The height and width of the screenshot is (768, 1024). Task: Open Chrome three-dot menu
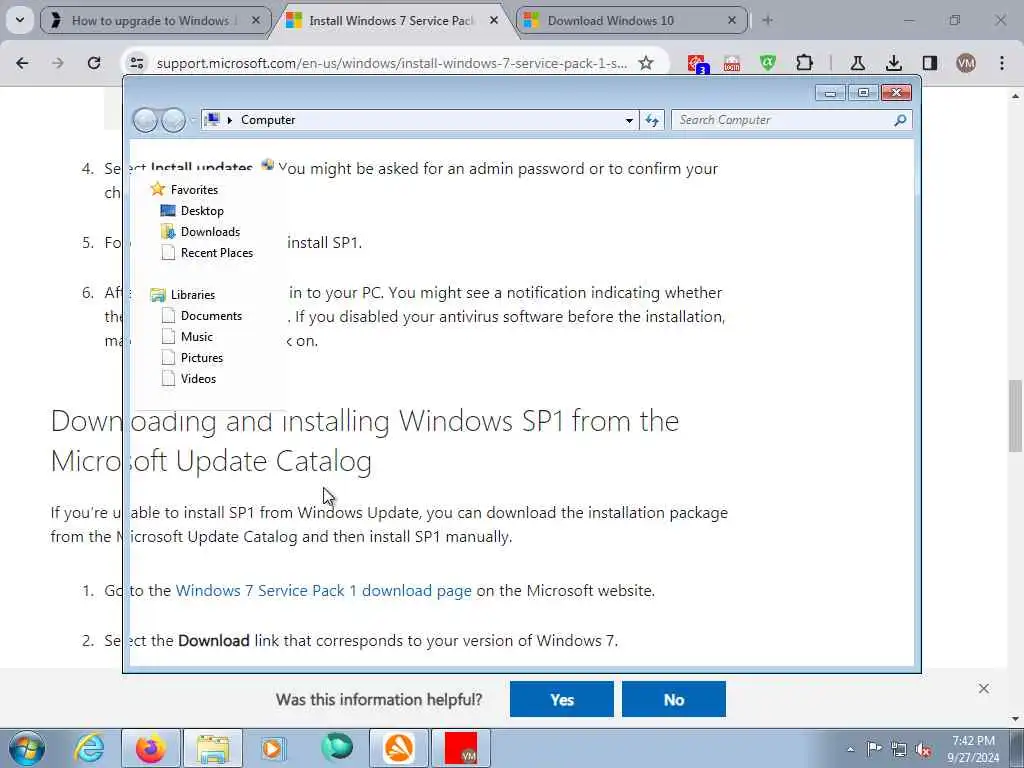pos(1002,63)
